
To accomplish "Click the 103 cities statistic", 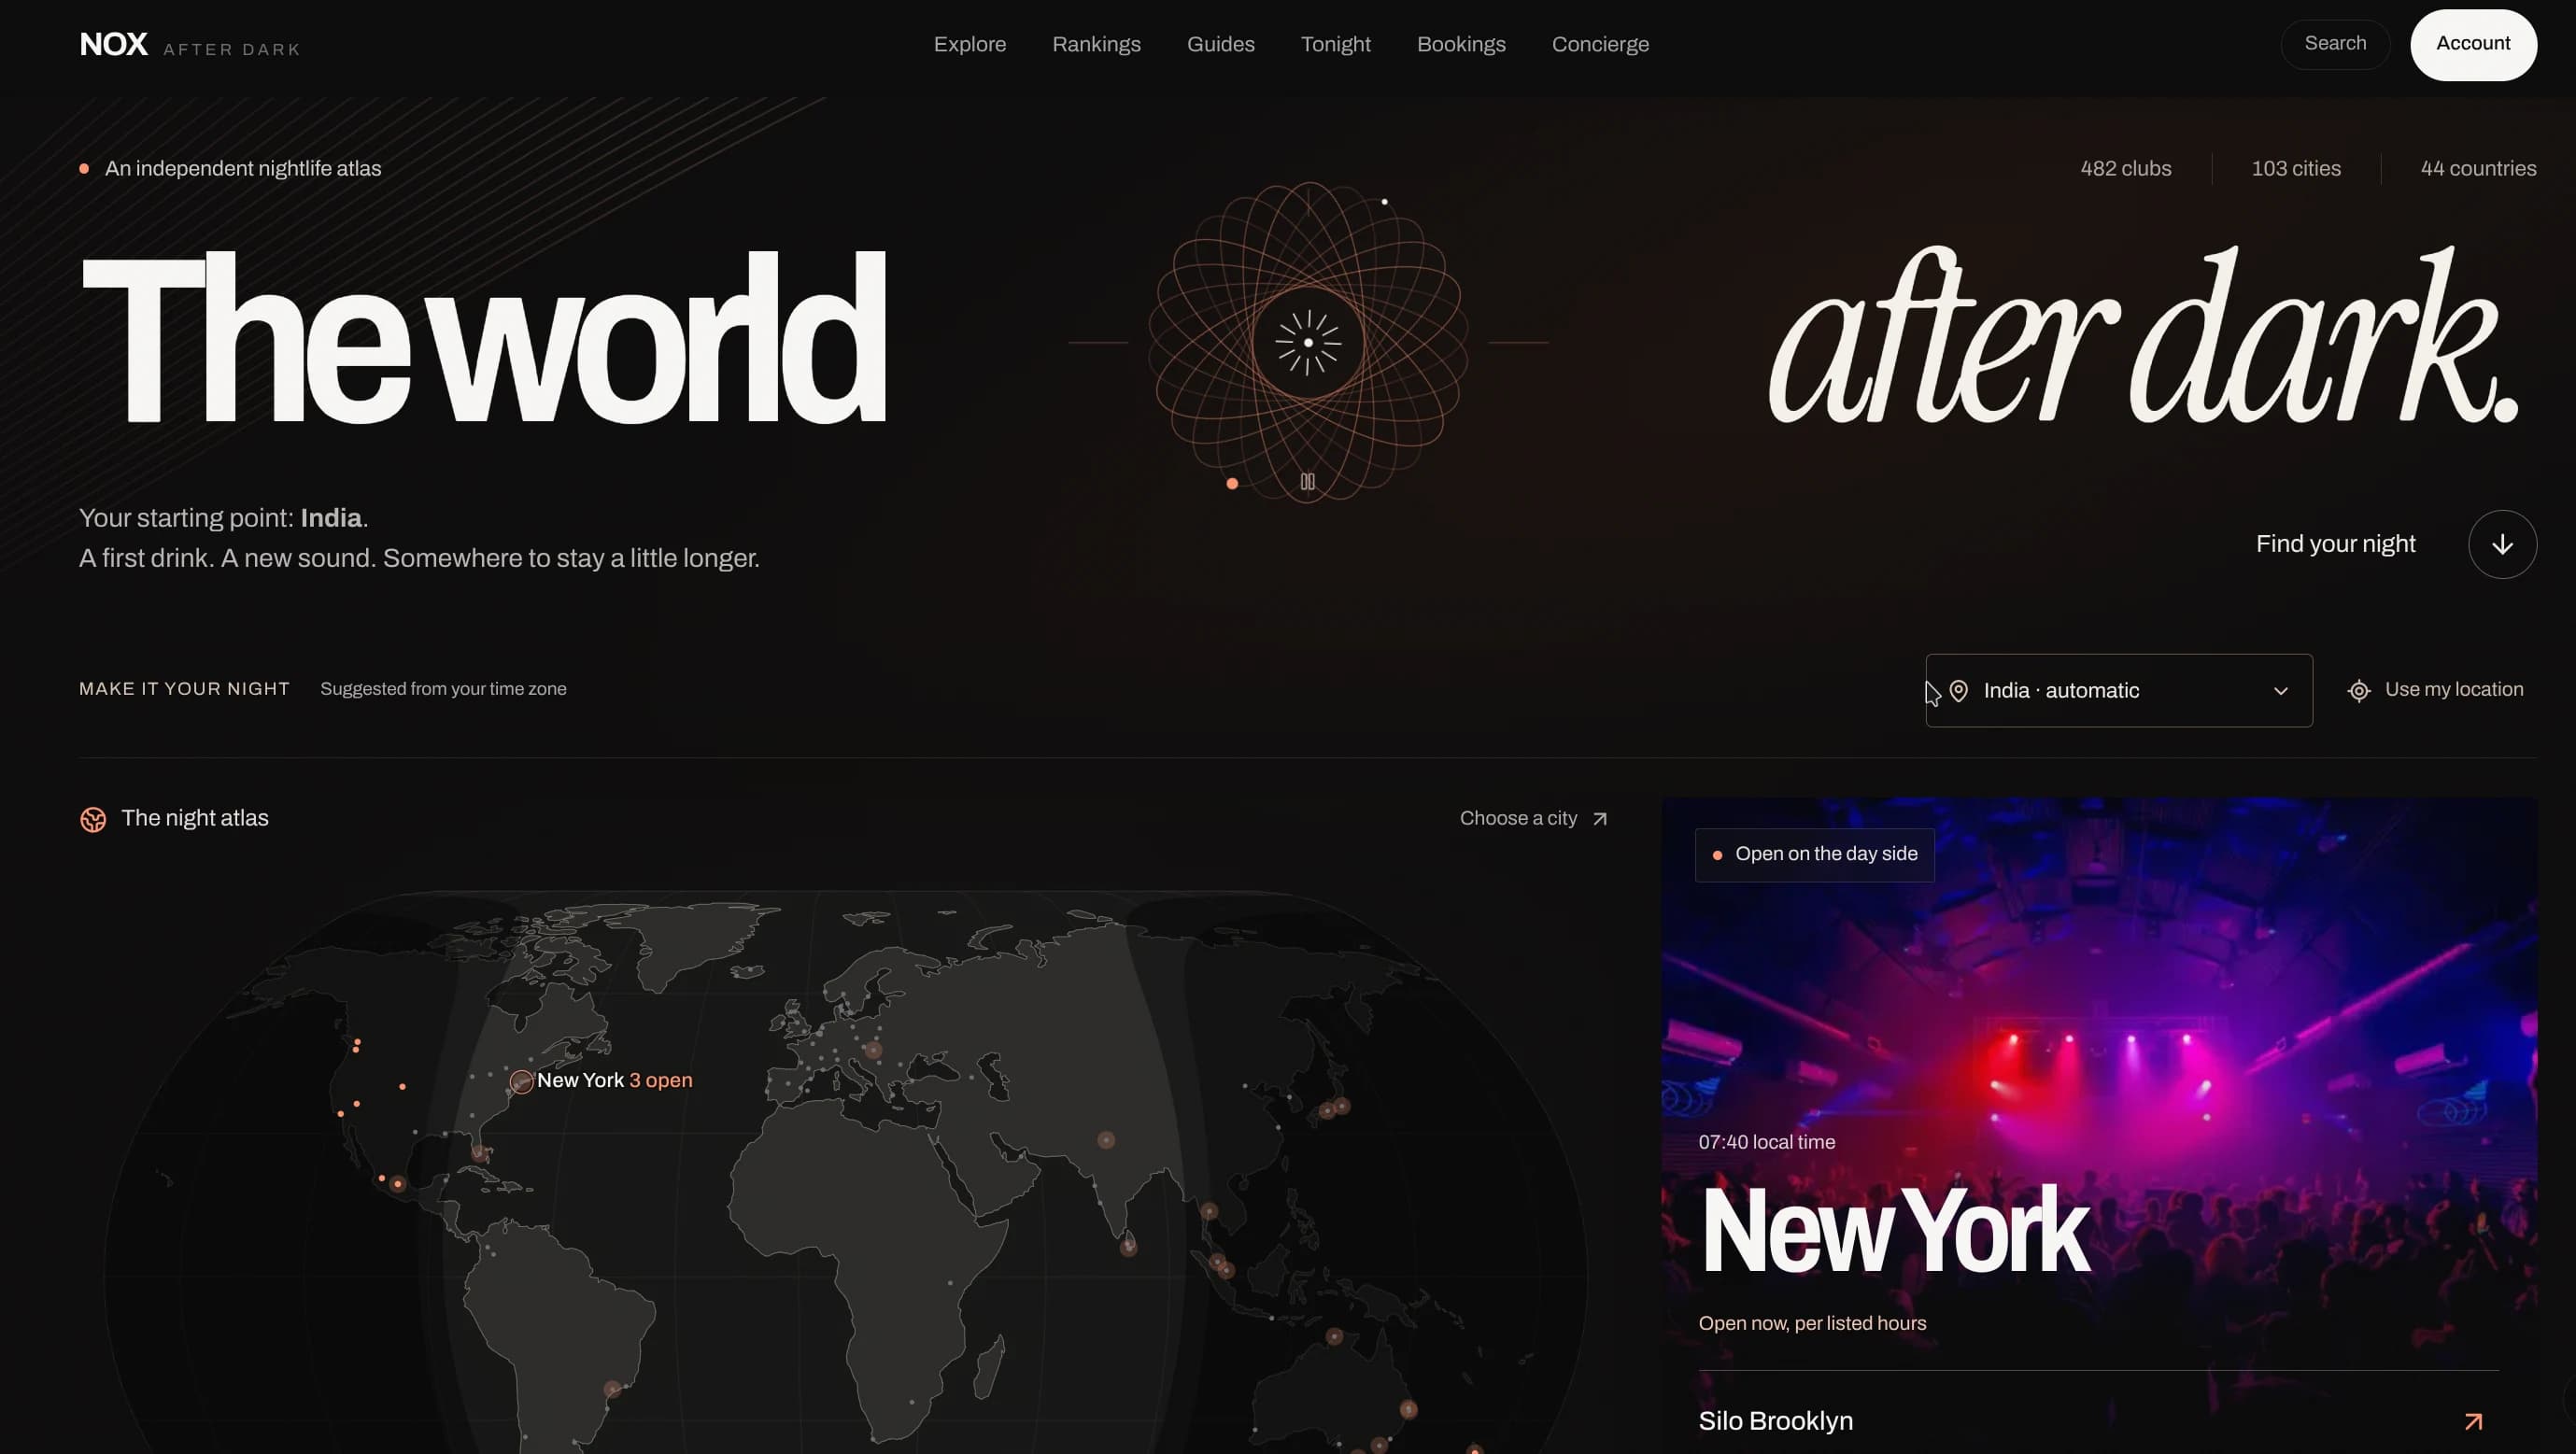I will 2296,168.
